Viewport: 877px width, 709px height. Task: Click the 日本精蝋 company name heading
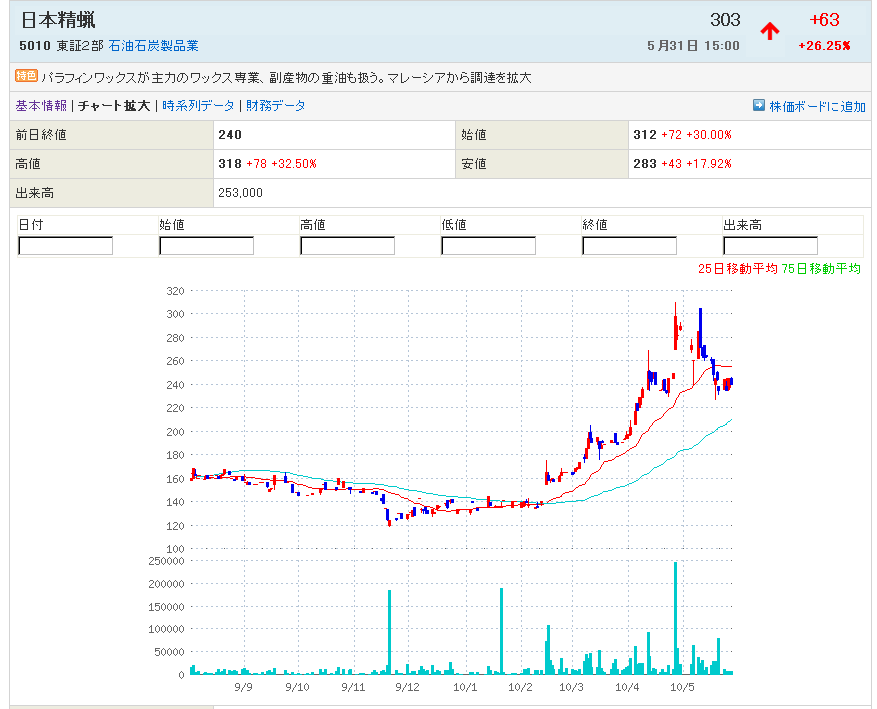[x=58, y=20]
